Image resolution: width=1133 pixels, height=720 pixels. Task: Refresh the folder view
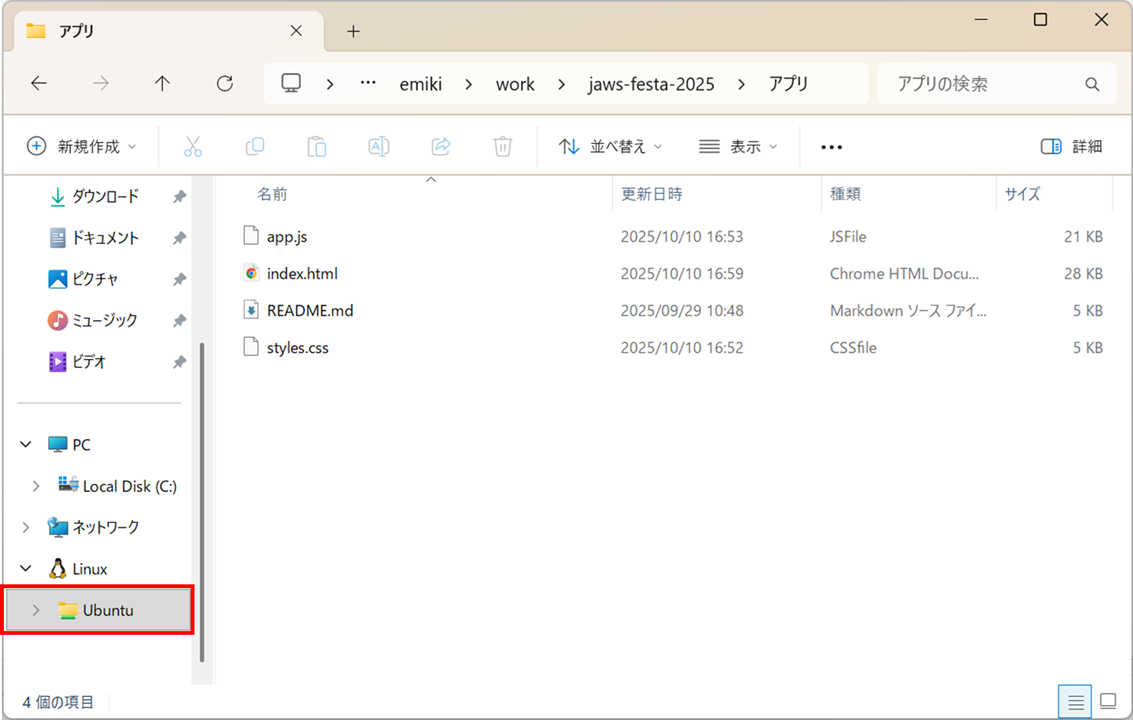click(x=224, y=83)
